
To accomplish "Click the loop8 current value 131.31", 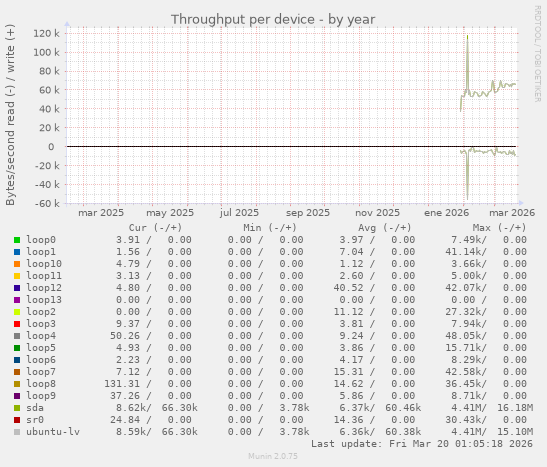I will click(x=122, y=384).
